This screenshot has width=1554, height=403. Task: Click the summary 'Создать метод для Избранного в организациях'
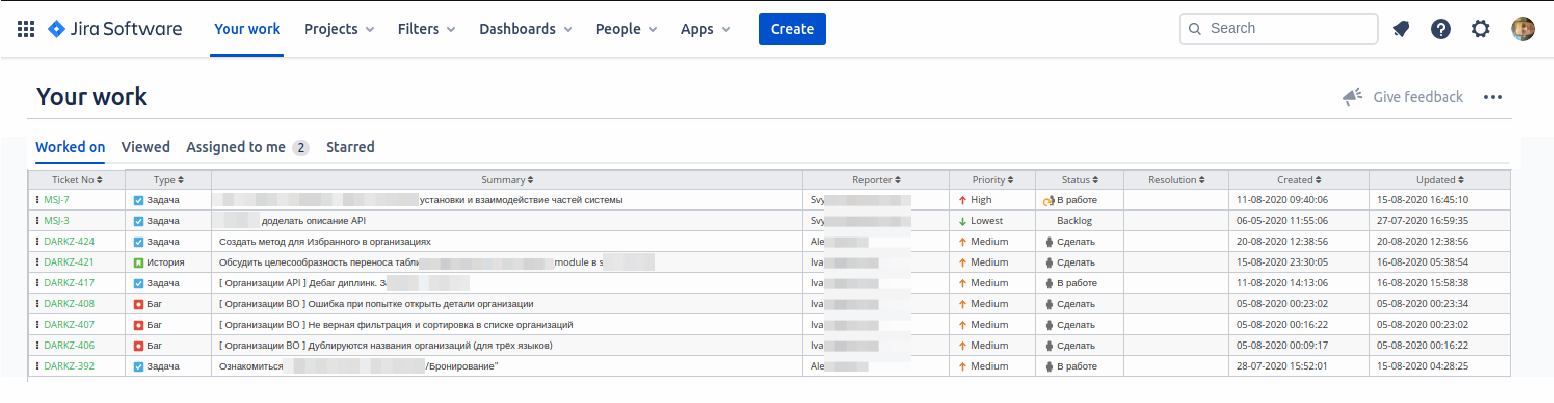(x=325, y=241)
